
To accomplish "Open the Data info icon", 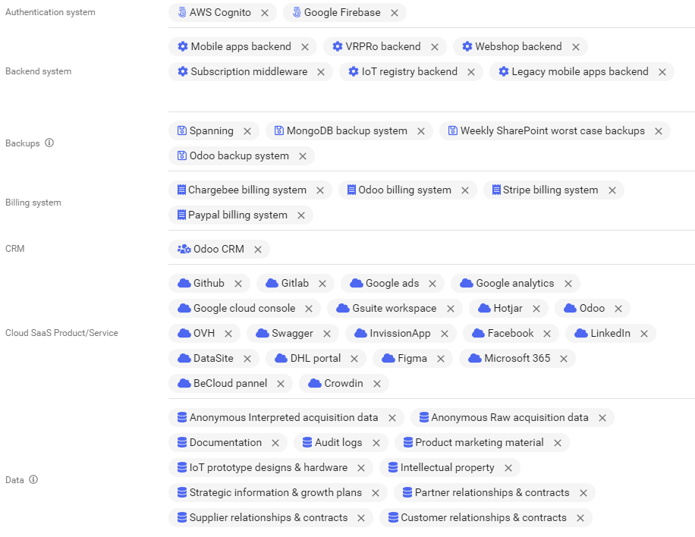I will coord(33,480).
